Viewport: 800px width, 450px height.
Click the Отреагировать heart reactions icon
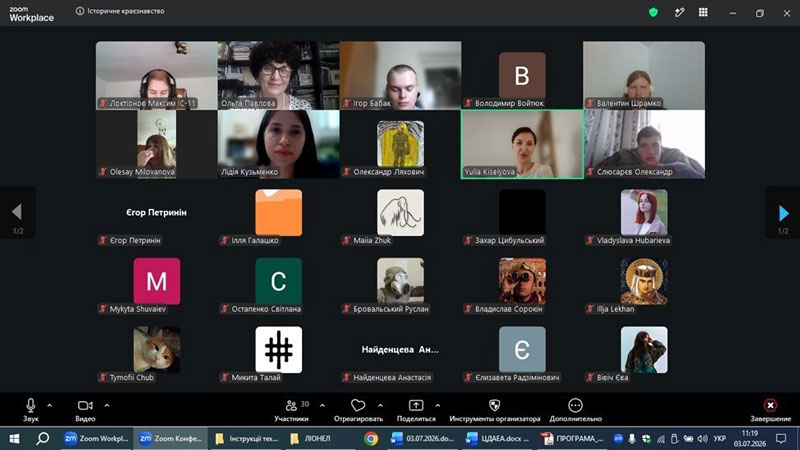358,405
